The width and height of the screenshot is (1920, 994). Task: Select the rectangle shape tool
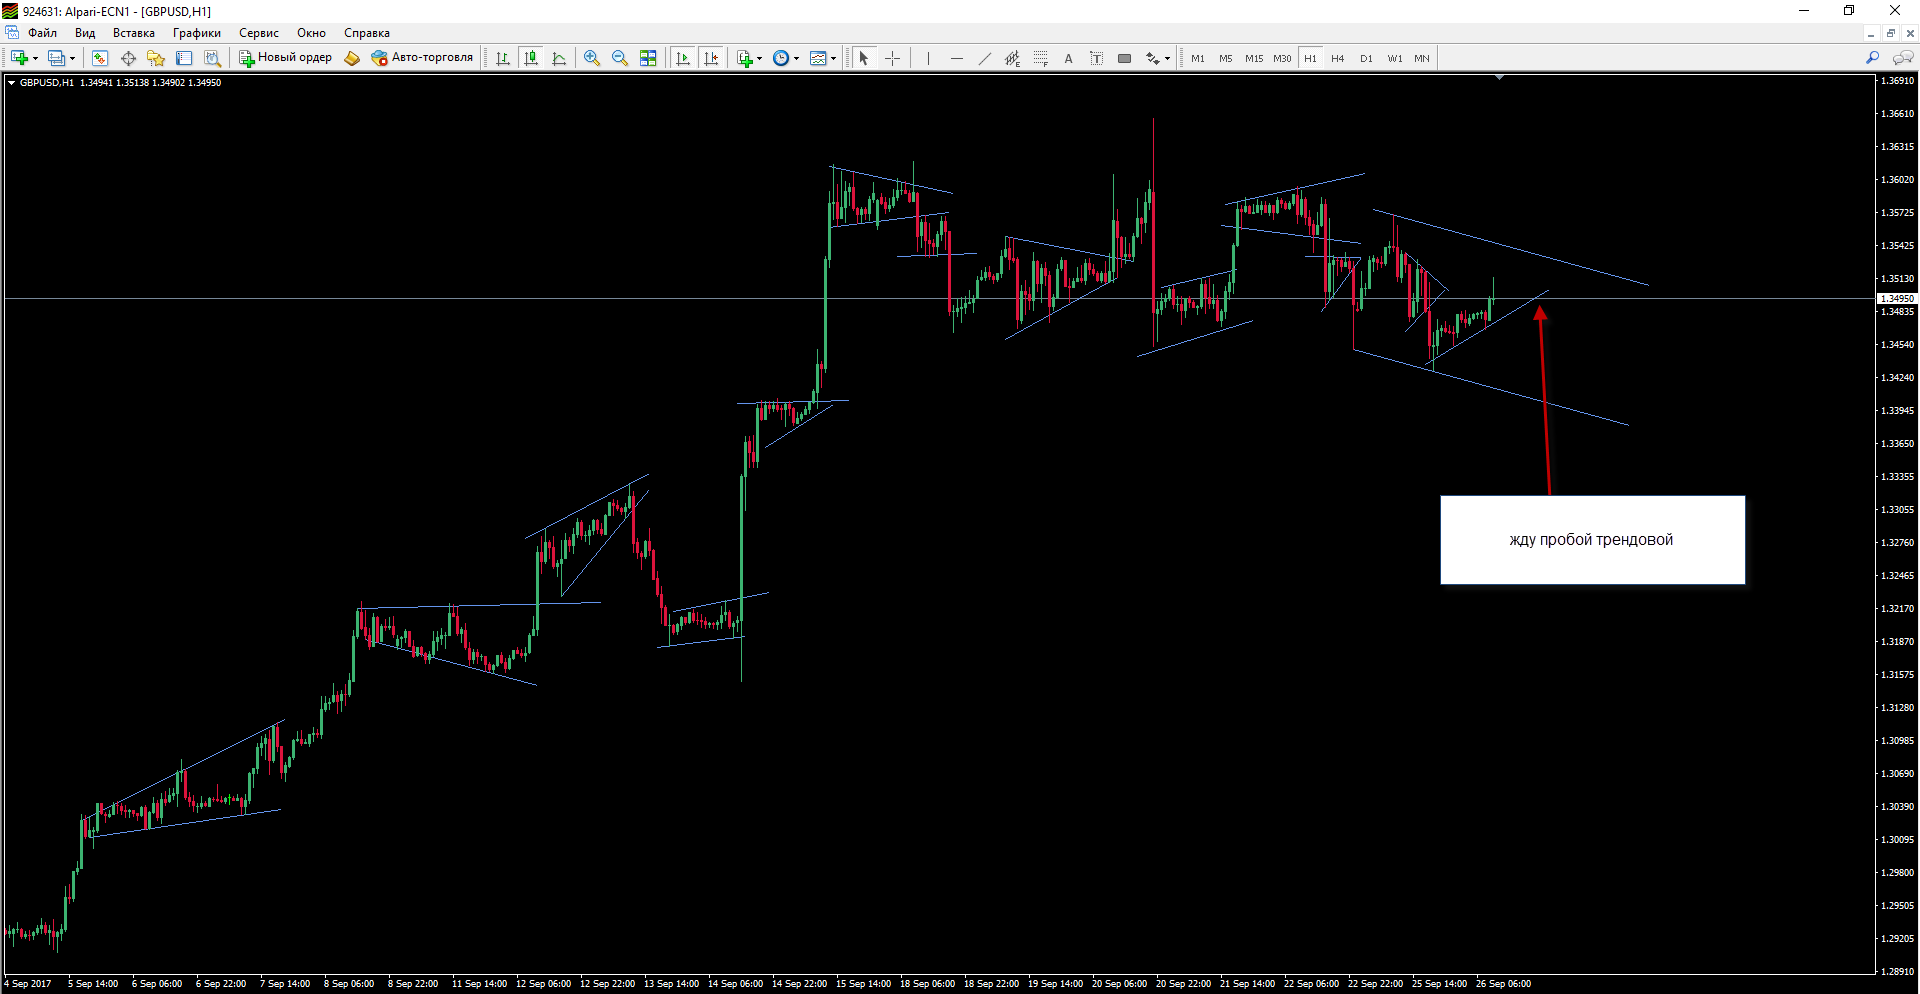(1124, 58)
